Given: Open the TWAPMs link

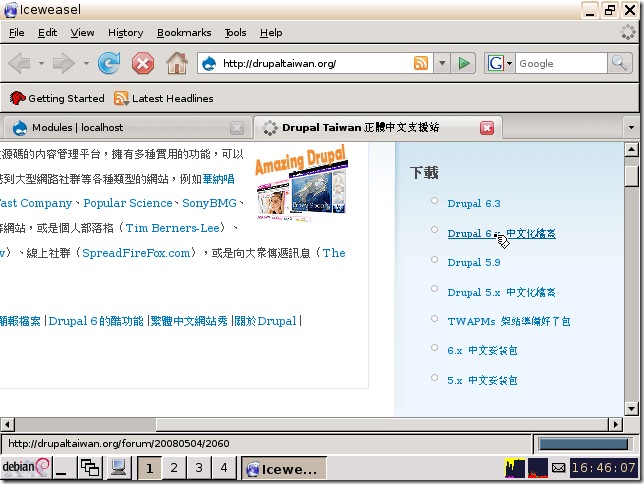Looking at the screenshot, I should click(x=509, y=321).
